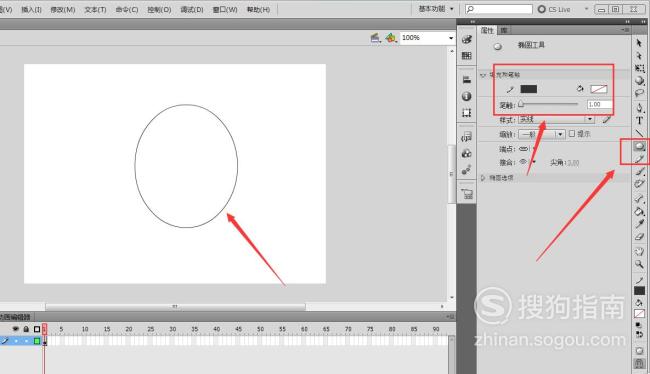The height and width of the screenshot is (374, 650).
Task: Select the Lasso tool
Action: point(639,94)
